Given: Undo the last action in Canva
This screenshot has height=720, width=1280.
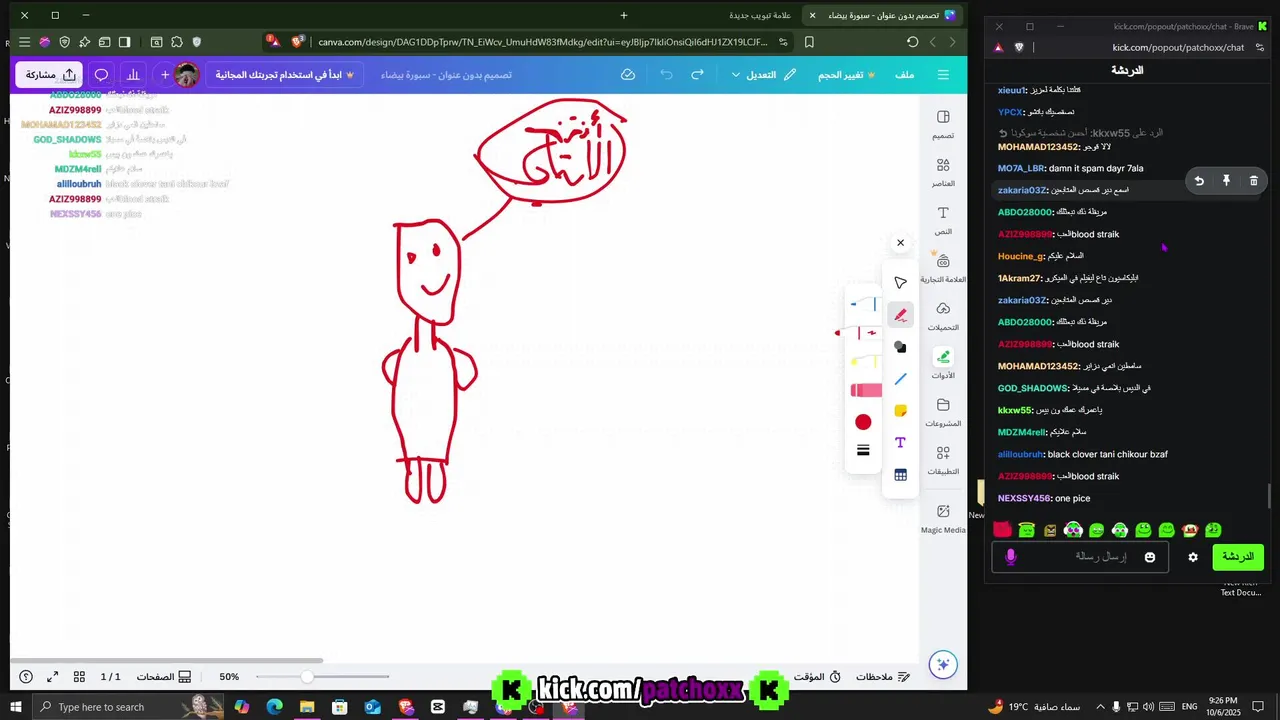Looking at the screenshot, I should point(666,75).
